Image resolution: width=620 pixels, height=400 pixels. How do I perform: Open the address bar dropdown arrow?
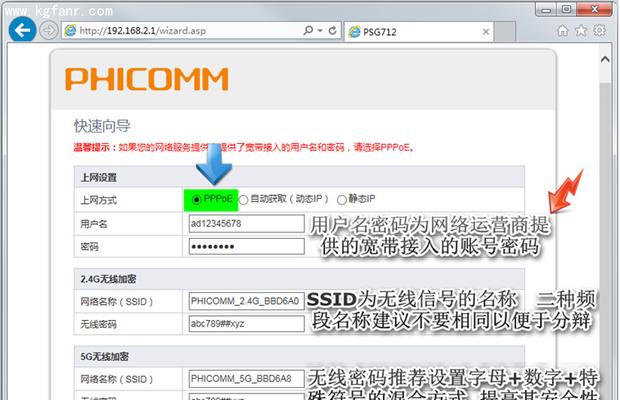coord(320,30)
